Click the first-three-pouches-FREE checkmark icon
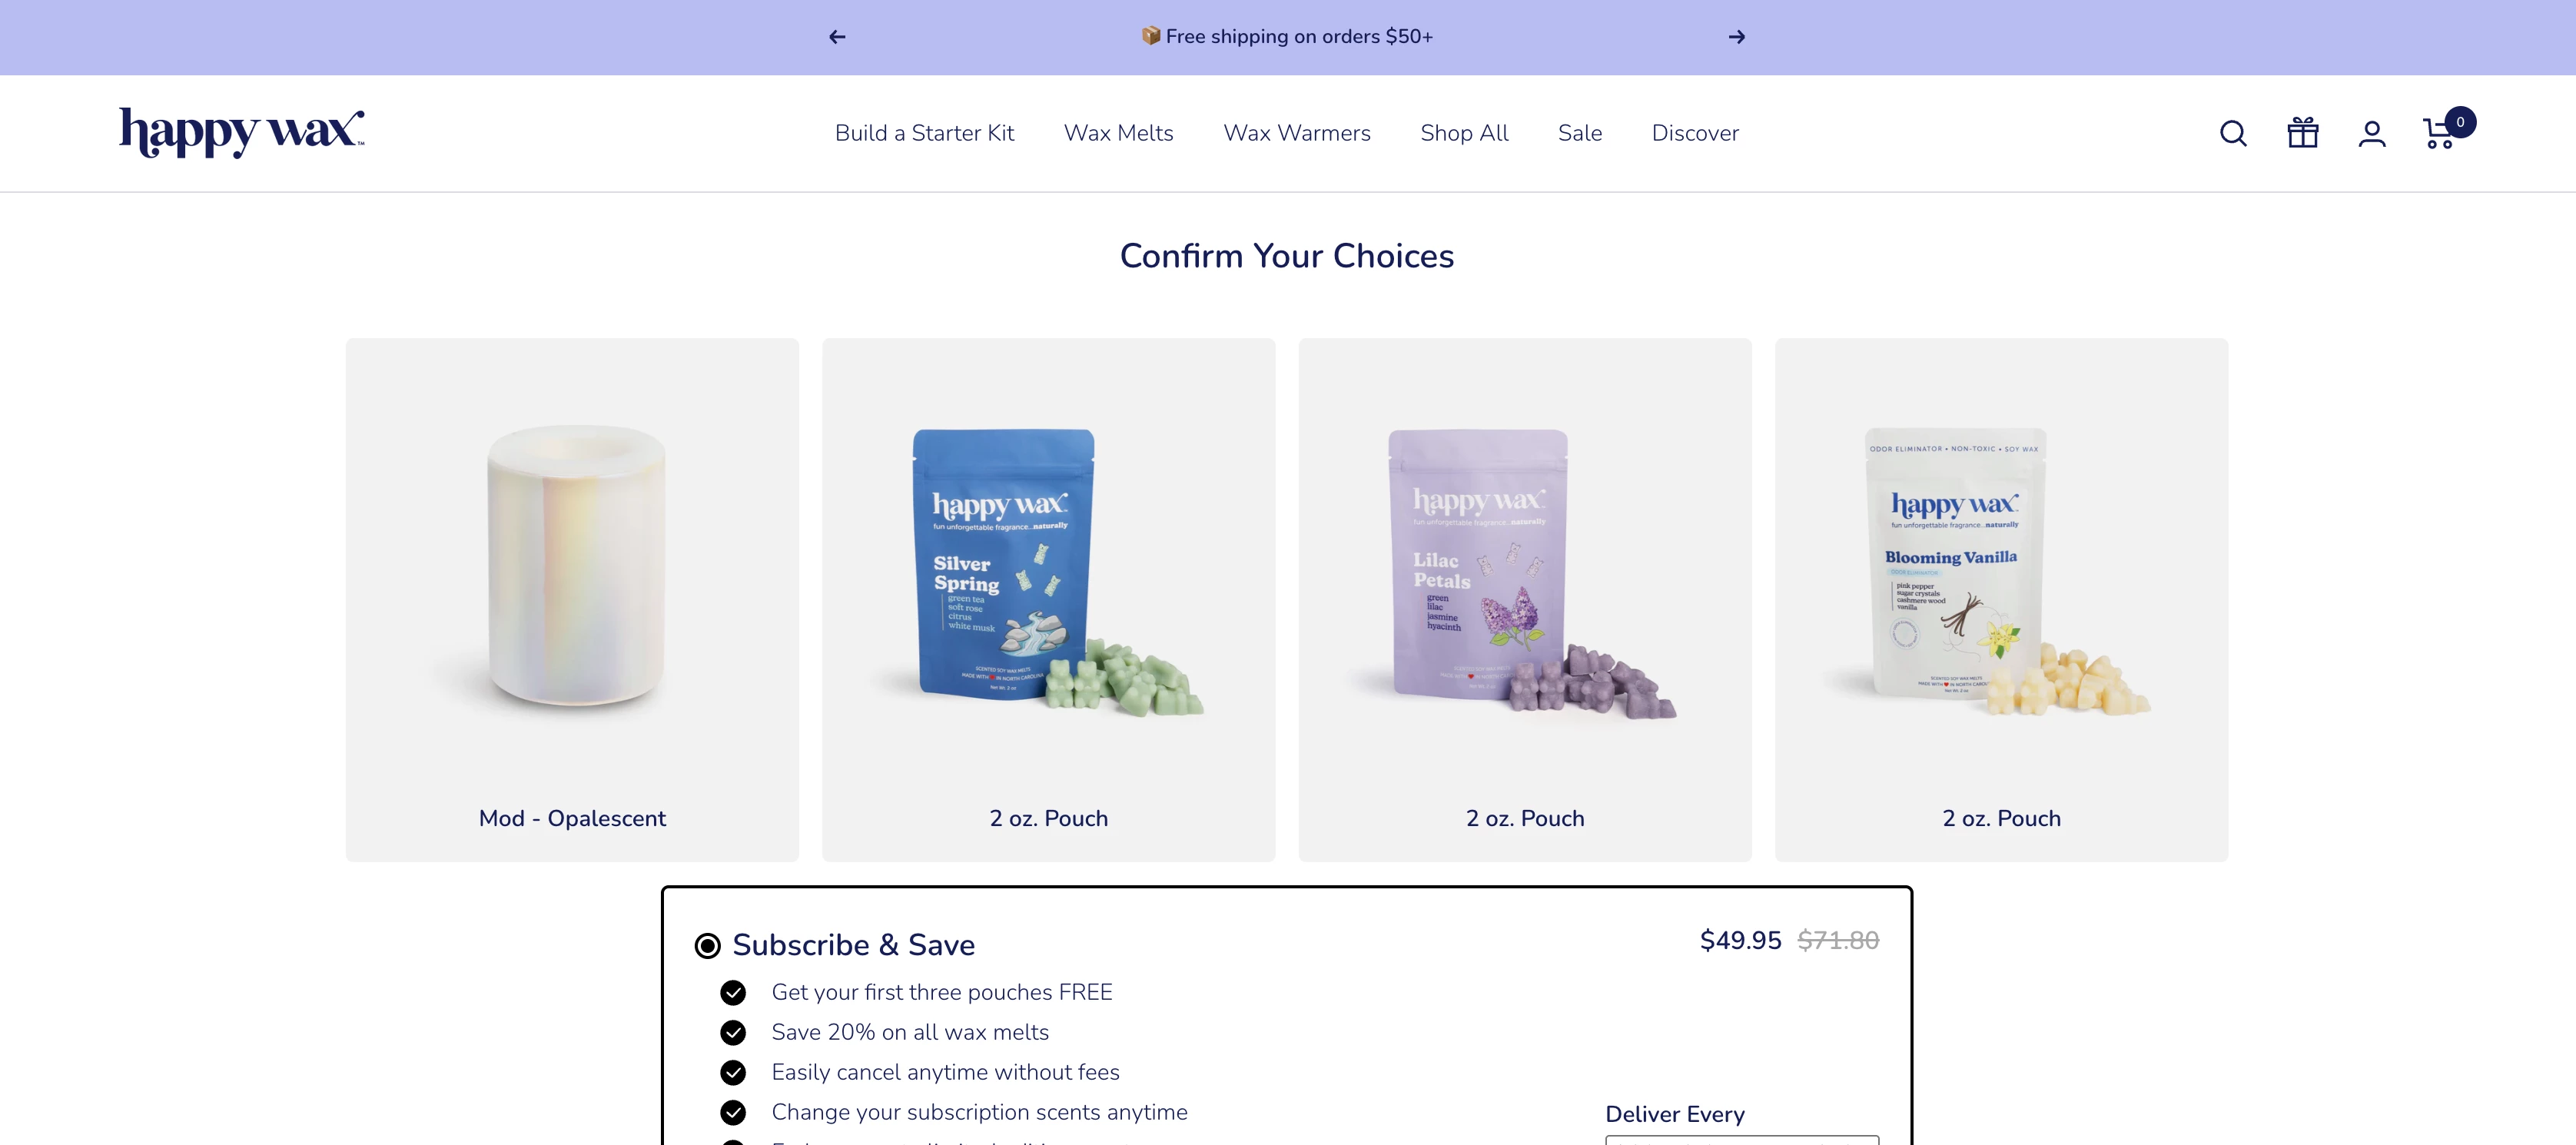 (x=733, y=992)
